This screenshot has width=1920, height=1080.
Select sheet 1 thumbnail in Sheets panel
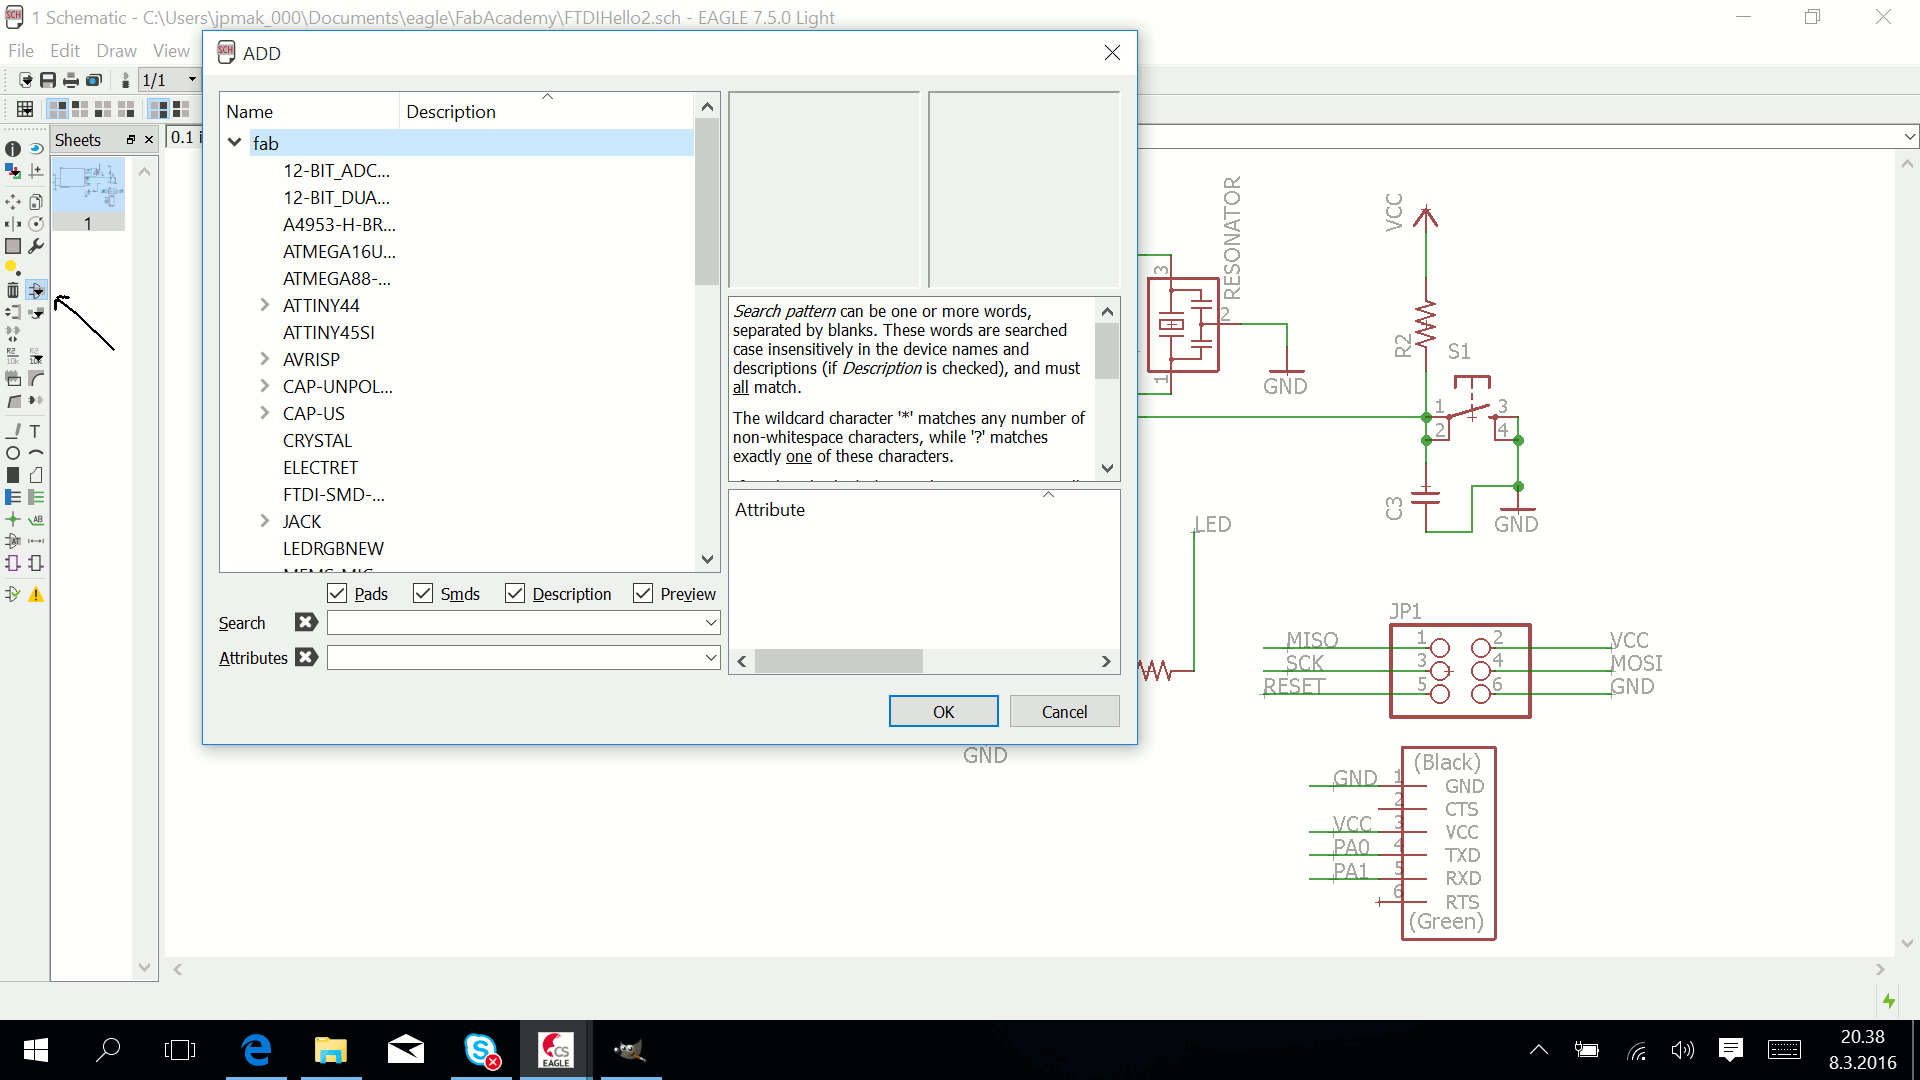(88, 194)
